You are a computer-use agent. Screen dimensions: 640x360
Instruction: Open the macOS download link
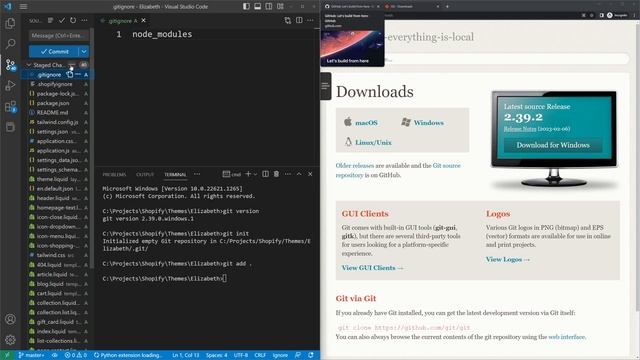[x=366, y=123]
